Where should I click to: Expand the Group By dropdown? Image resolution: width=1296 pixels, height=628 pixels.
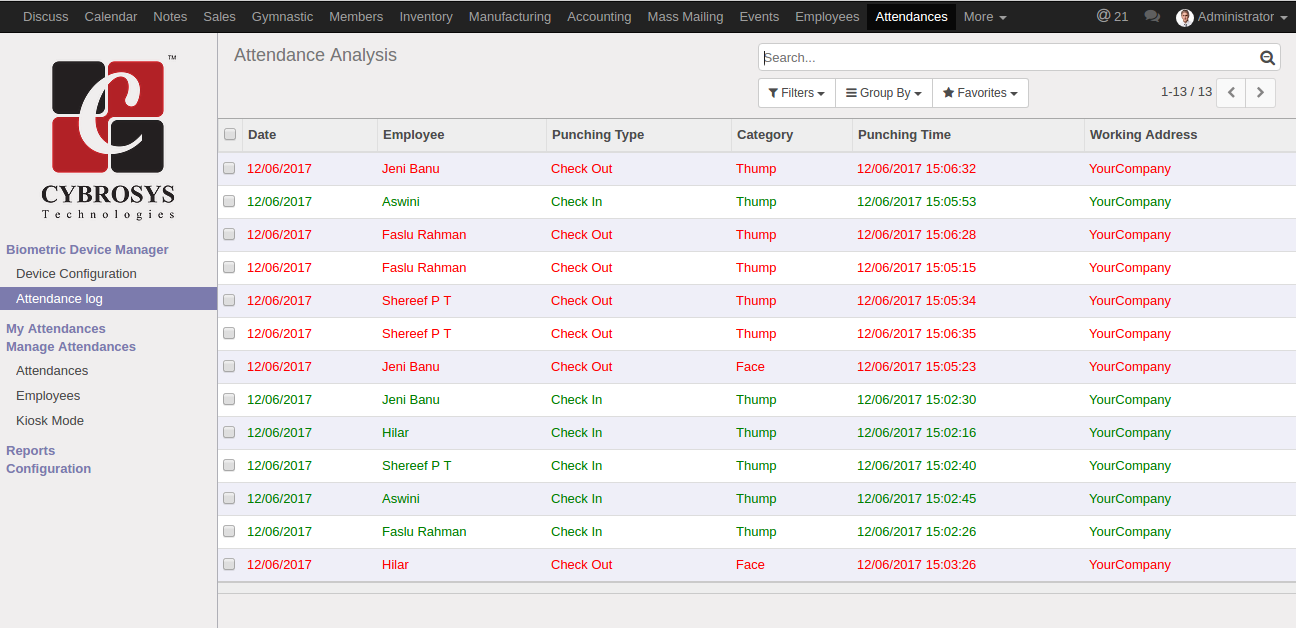point(883,93)
